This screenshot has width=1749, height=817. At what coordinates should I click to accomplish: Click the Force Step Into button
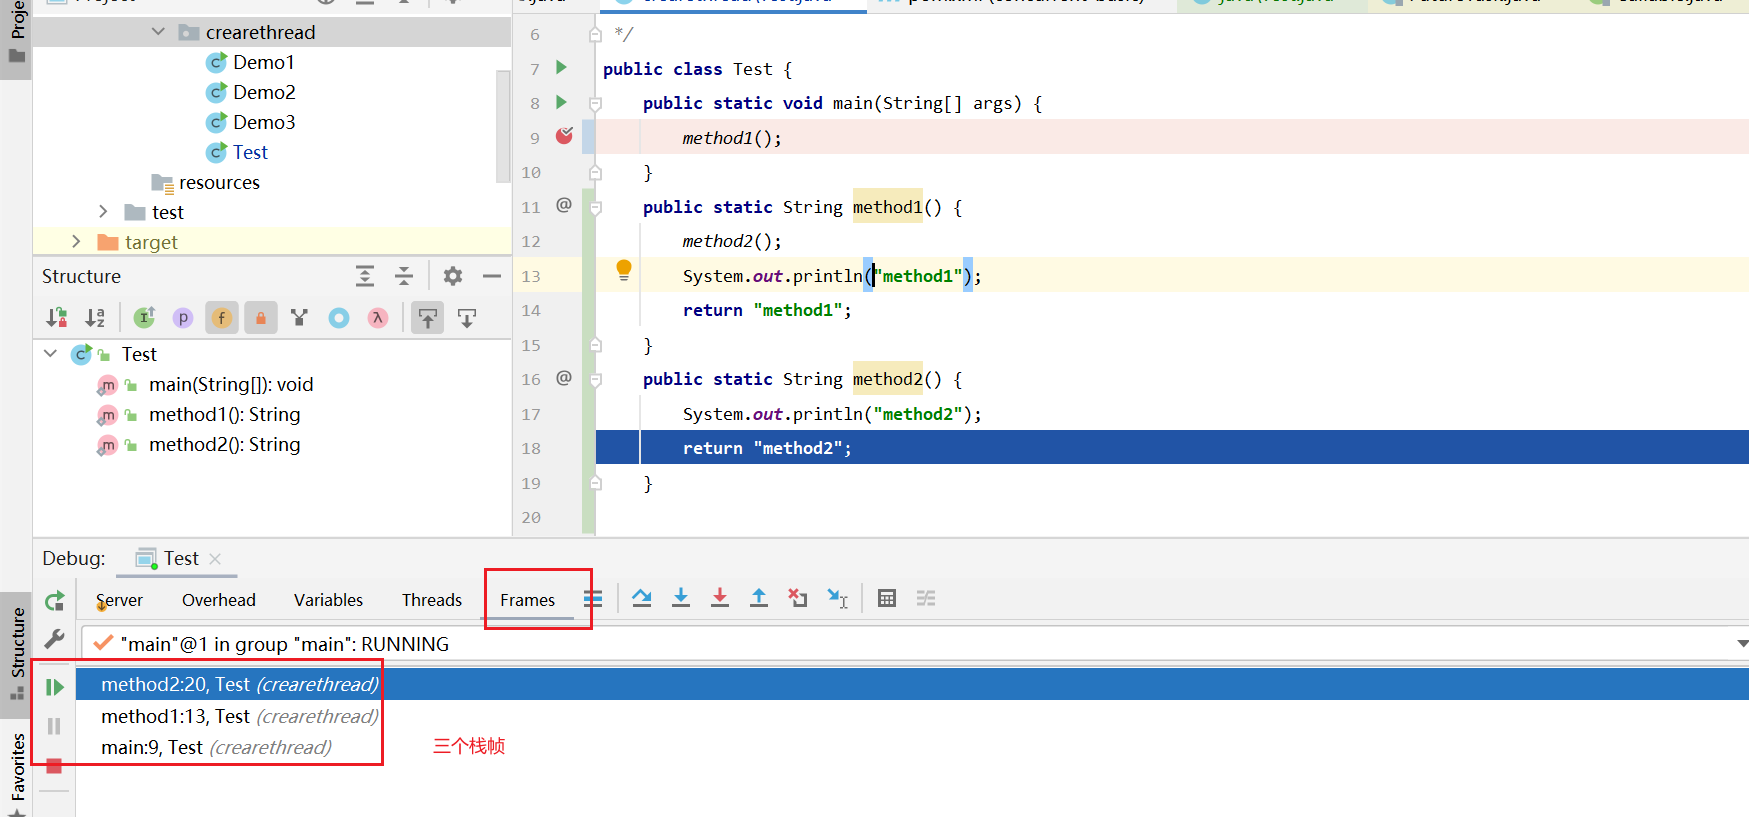tap(720, 598)
